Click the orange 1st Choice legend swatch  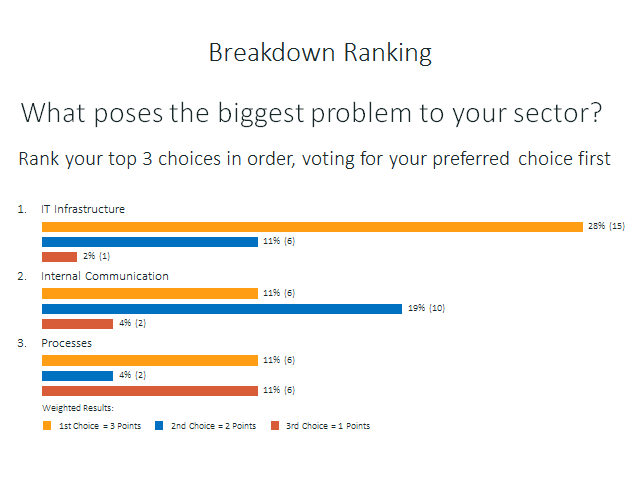click(x=47, y=425)
